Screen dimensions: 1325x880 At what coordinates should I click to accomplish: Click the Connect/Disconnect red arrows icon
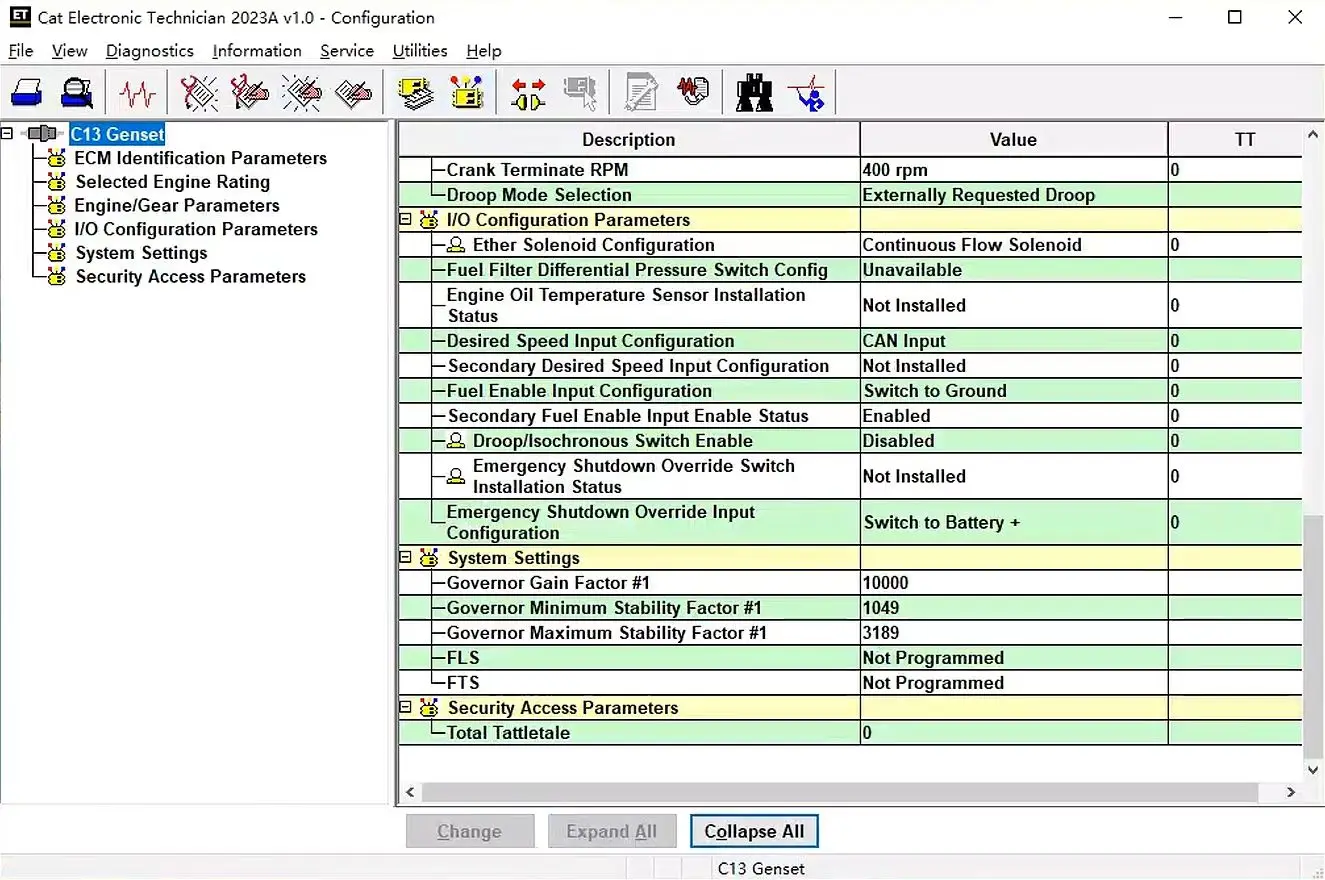(528, 93)
